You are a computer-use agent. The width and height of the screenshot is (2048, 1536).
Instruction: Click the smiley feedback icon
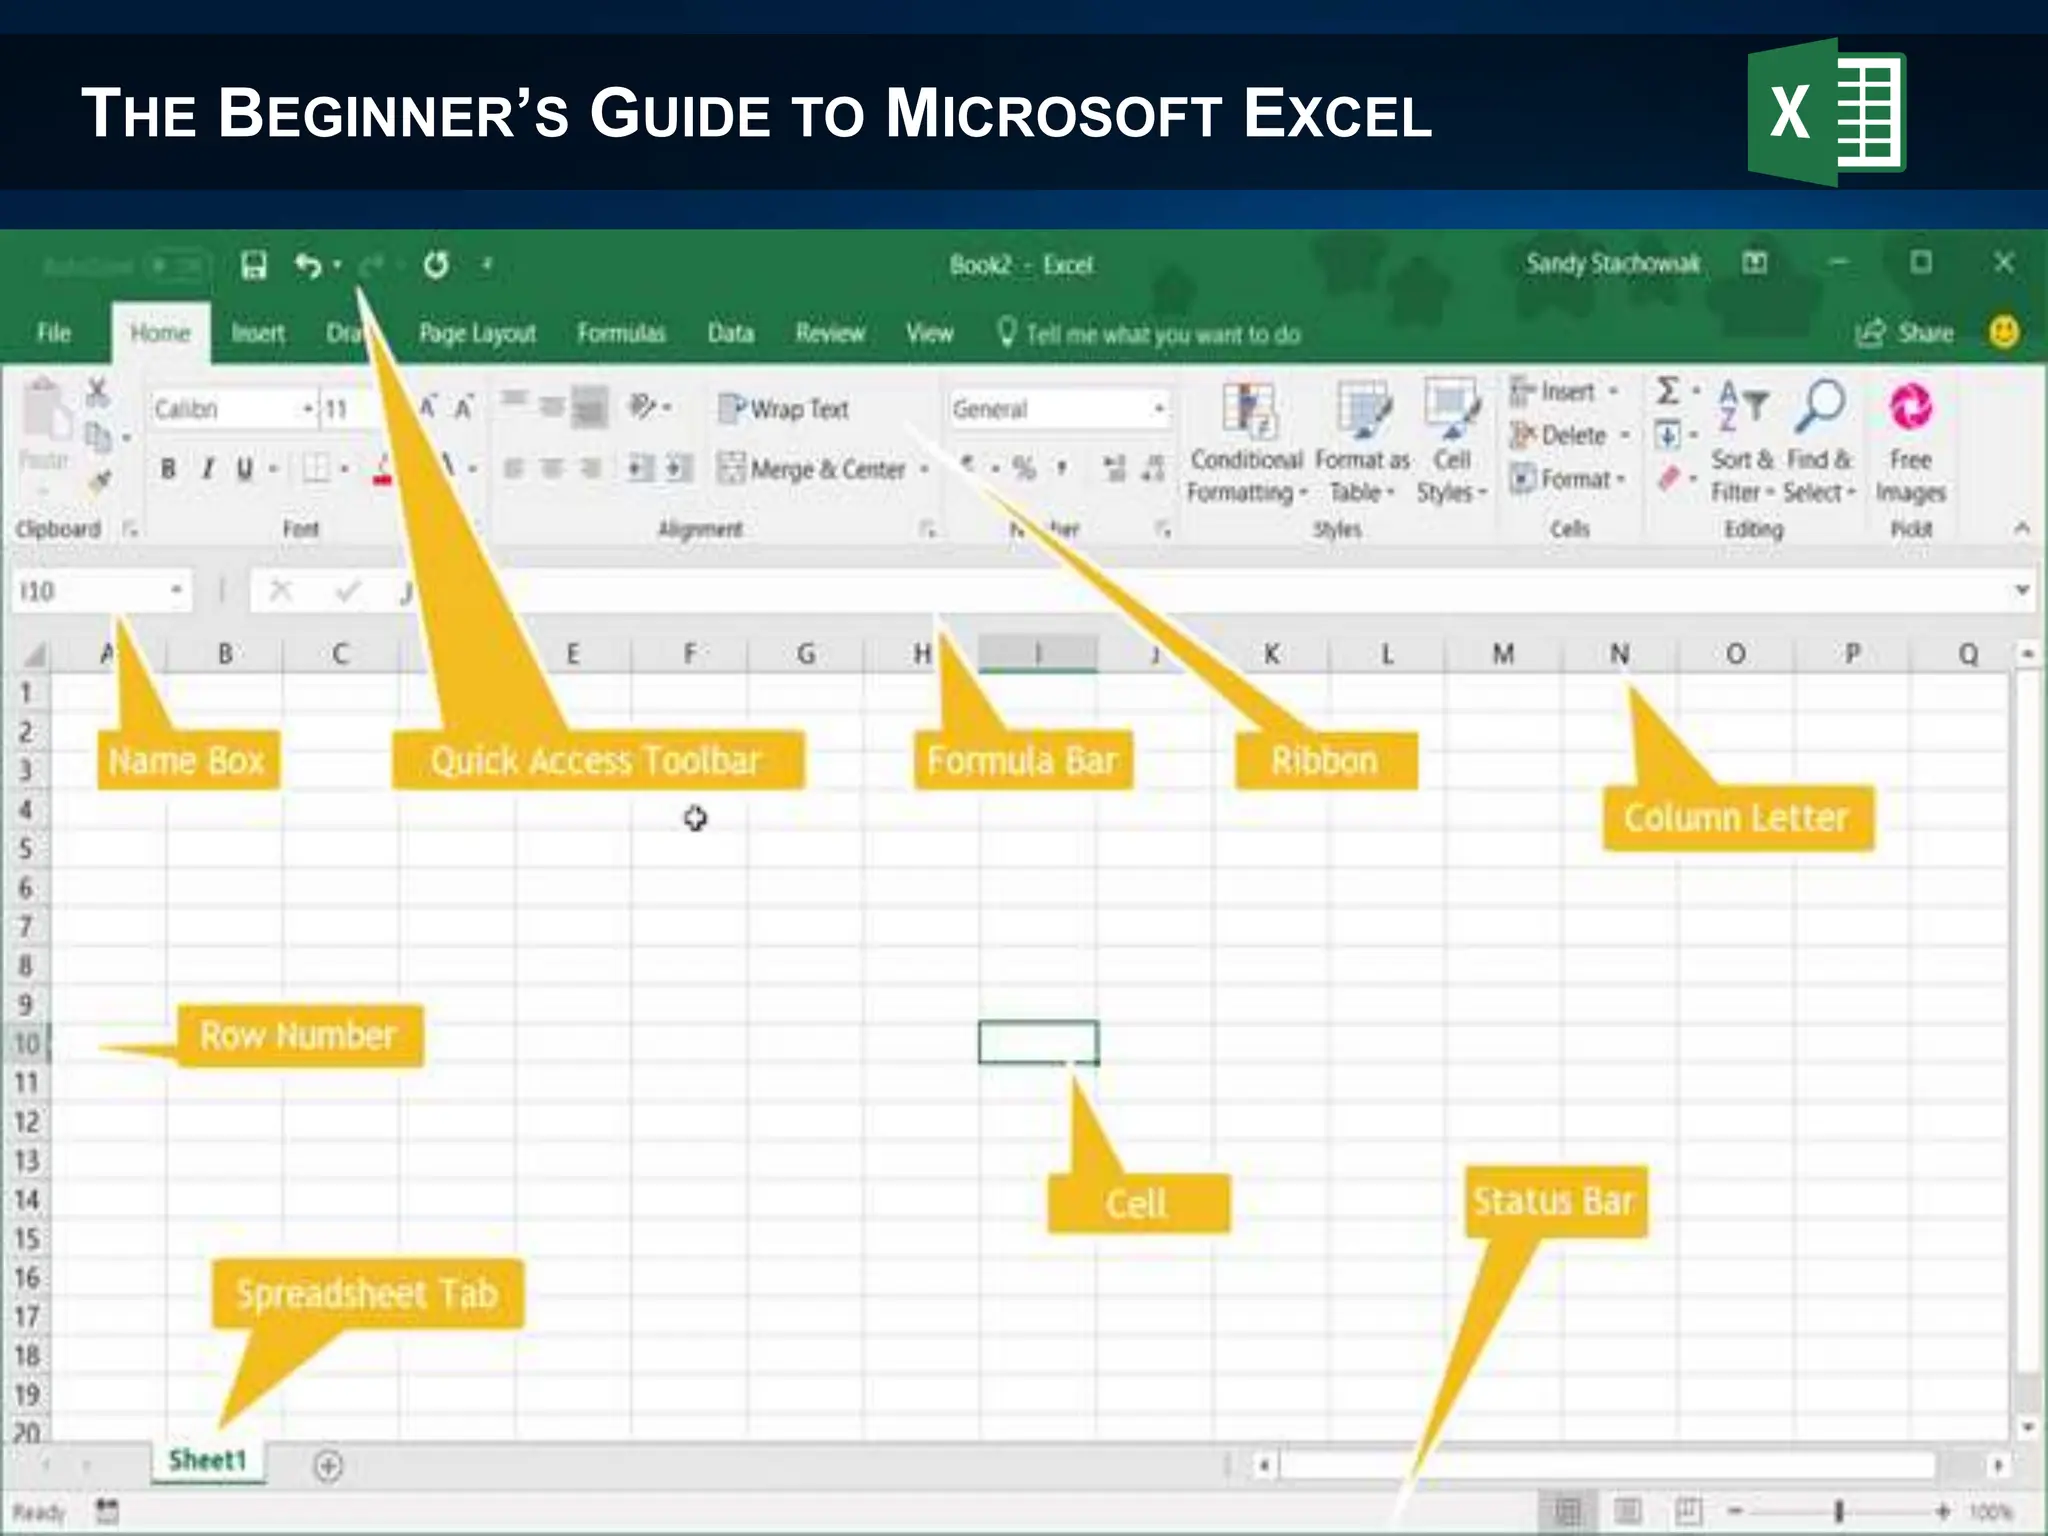(x=2004, y=332)
